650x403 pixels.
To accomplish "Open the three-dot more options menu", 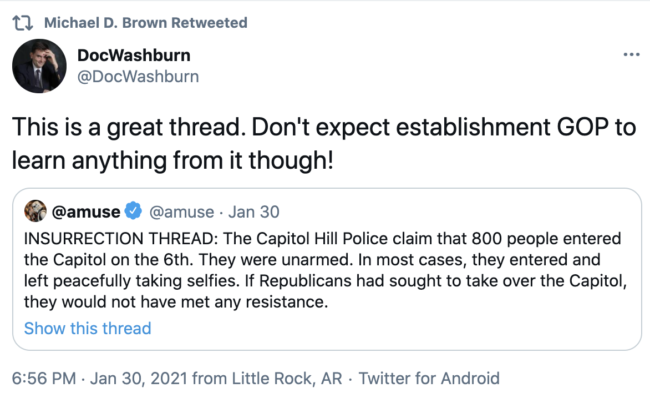I will (x=630, y=54).
